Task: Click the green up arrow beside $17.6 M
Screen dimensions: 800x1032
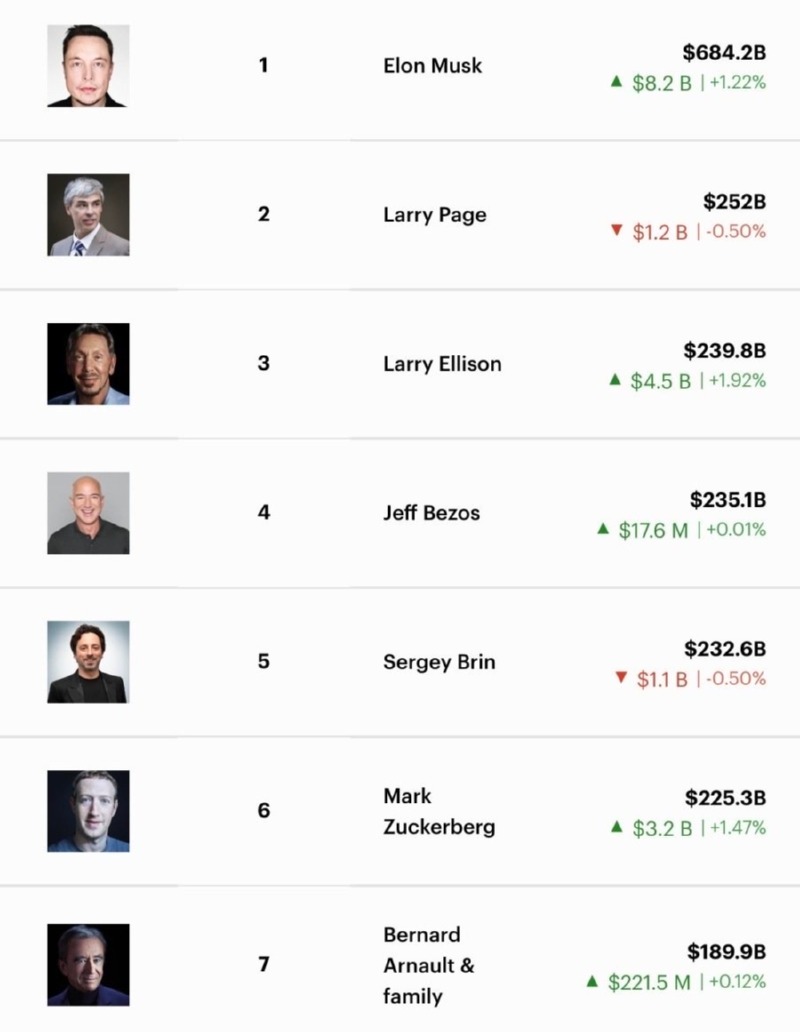Action: (603, 529)
